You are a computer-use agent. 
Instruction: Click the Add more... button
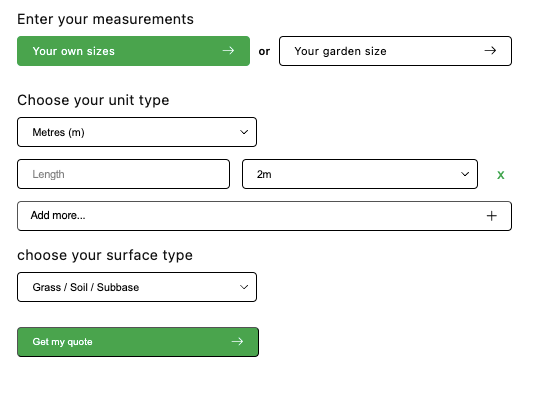pos(264,216)
